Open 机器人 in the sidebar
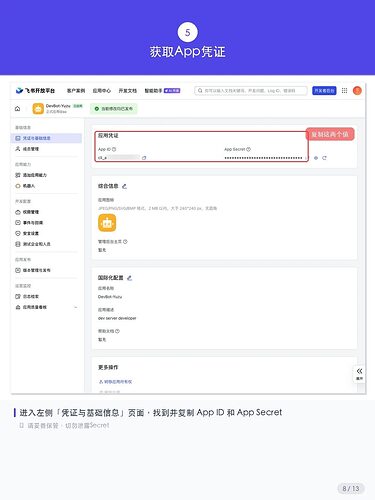The width and height of the screenshot is (375, 500). pyautogui.click(x=25, y=186)
